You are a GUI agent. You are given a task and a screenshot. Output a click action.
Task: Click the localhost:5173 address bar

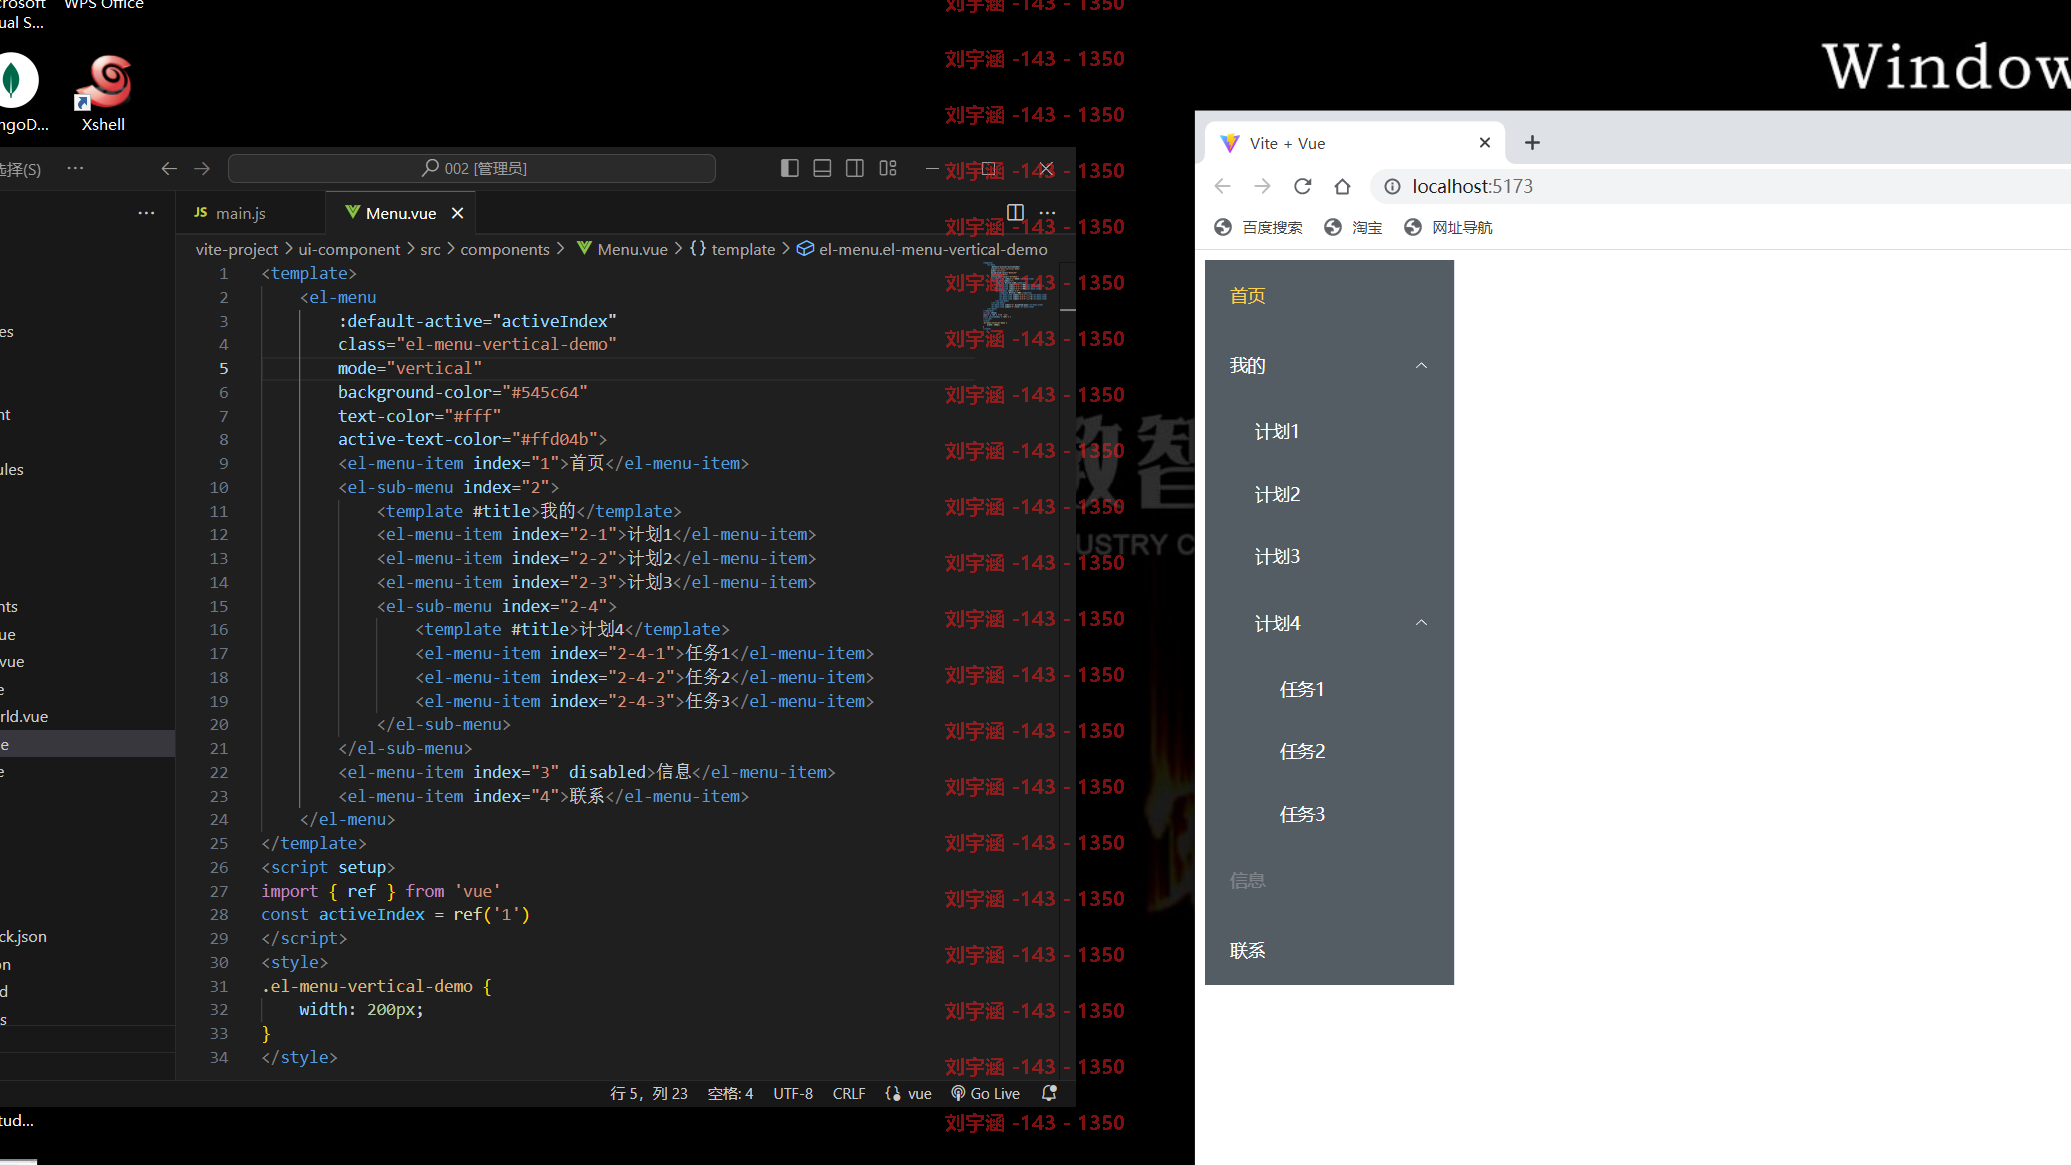1720,186
